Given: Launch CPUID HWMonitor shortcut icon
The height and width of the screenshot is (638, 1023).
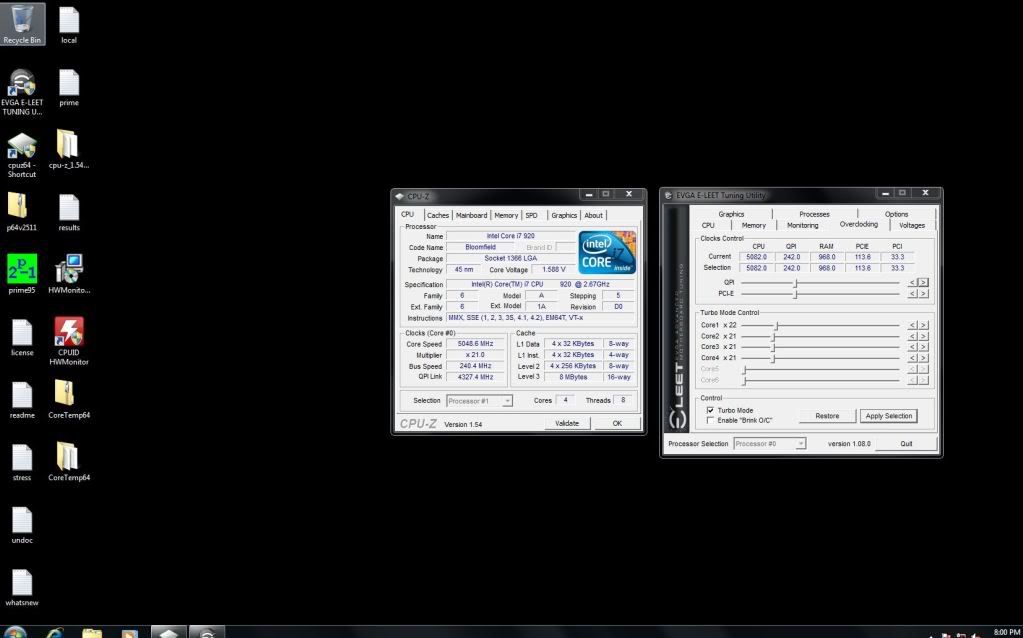Looking at the screenshot, I should tap(69, 341).
